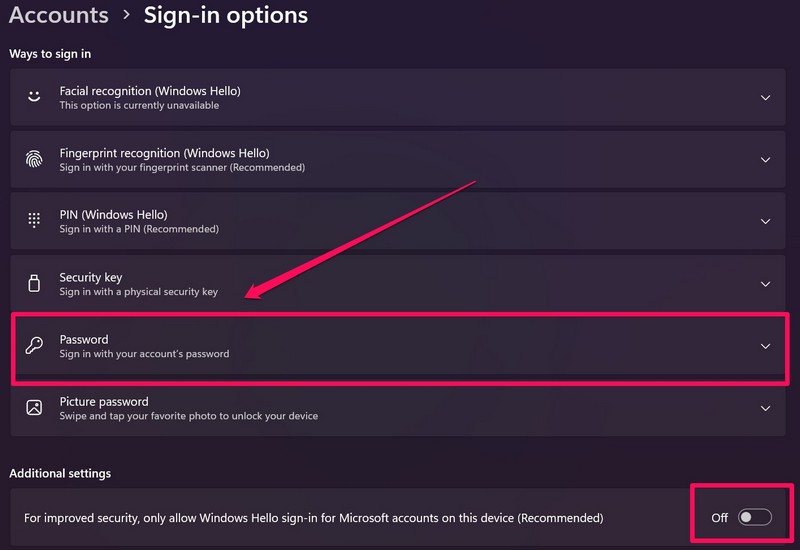Click the improved security setting description text
The image size is (800, 550).
tap(313, 518)
